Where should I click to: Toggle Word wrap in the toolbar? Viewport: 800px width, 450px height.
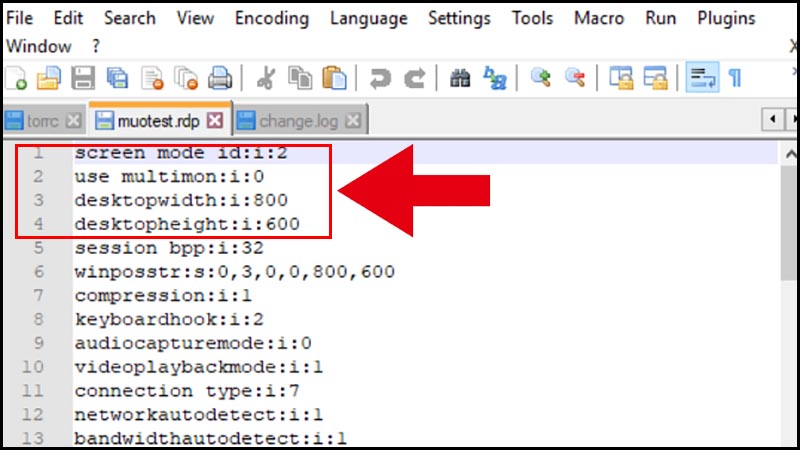click(702, 78)
